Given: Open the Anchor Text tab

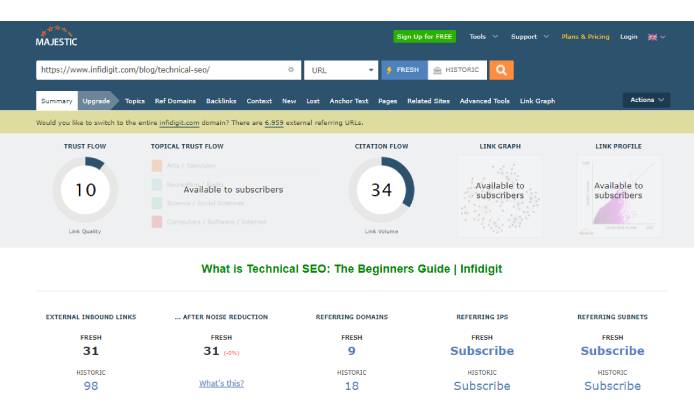Looking at the screenshot, I should pyautogui.click(x=349, y=101).
